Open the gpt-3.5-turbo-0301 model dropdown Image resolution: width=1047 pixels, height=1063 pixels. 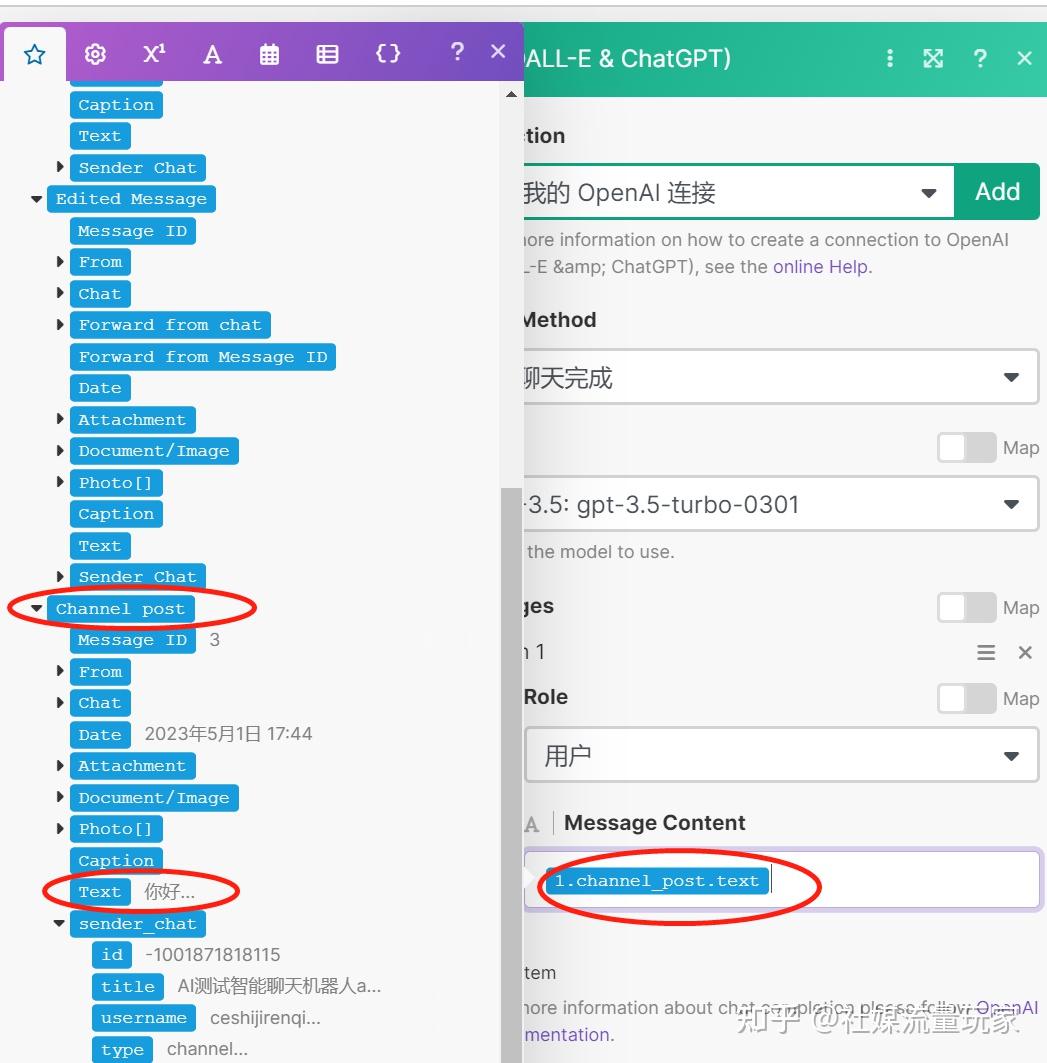coord(781,504)
